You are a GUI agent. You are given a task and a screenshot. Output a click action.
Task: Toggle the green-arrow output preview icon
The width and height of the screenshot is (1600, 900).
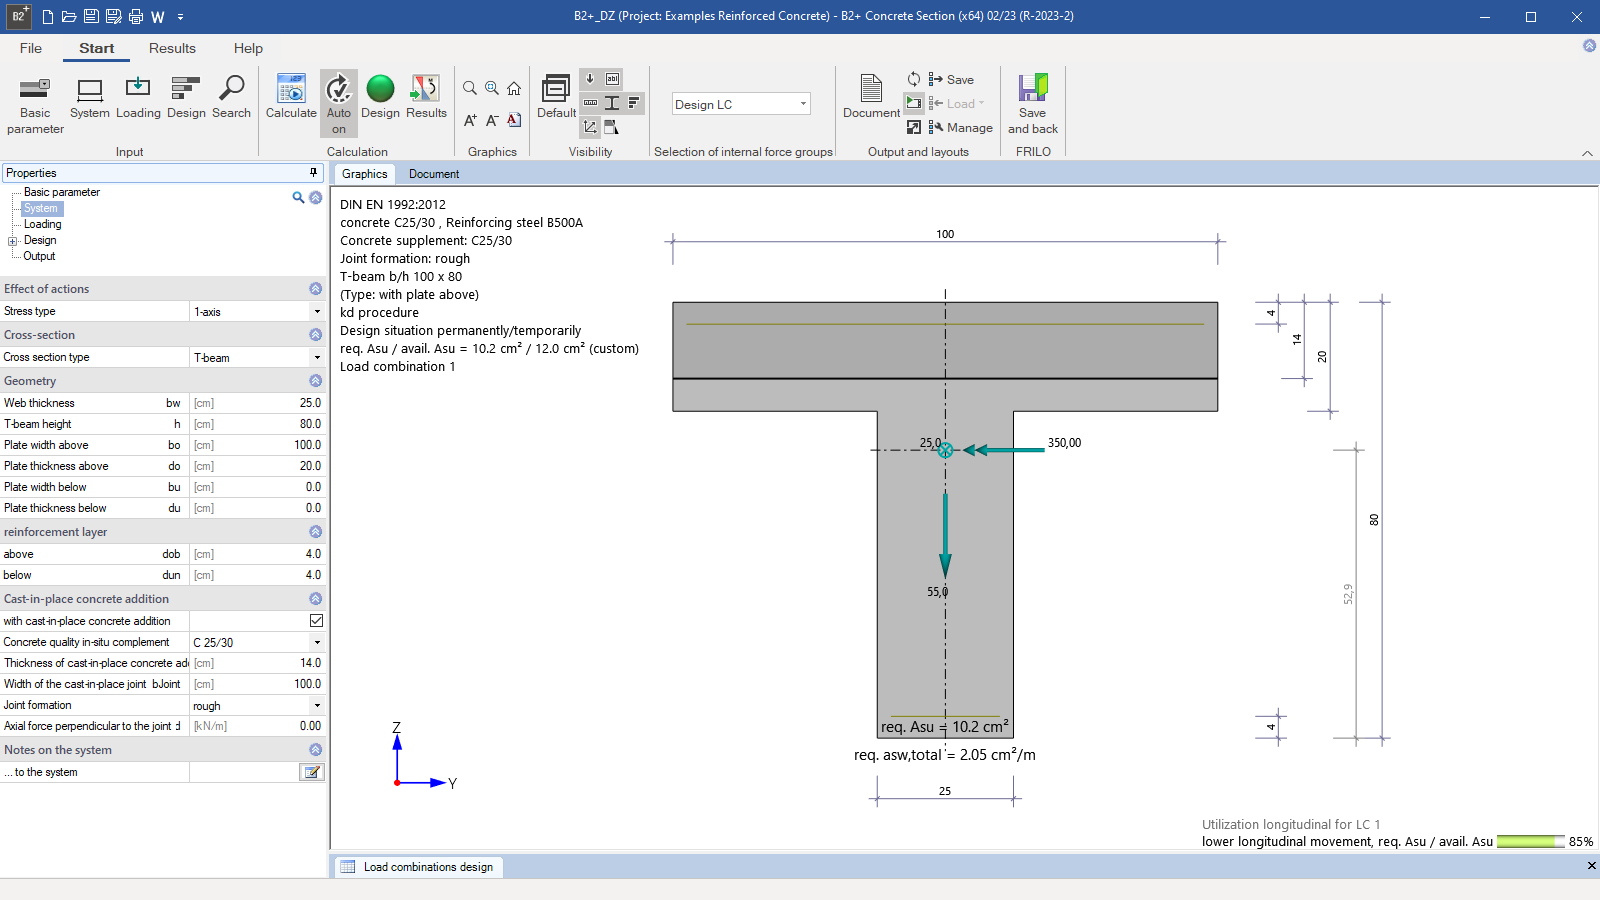coord(914,103)
